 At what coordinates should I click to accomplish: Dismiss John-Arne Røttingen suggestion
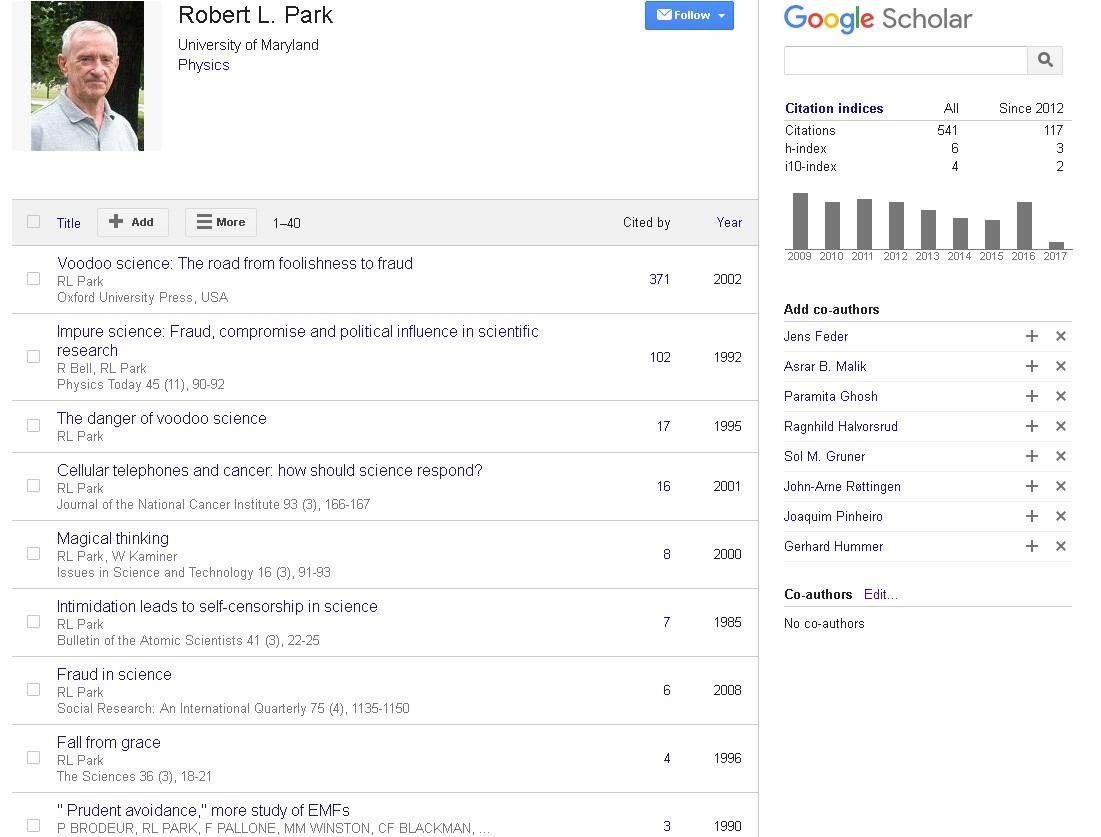[x=1061, y=486]
